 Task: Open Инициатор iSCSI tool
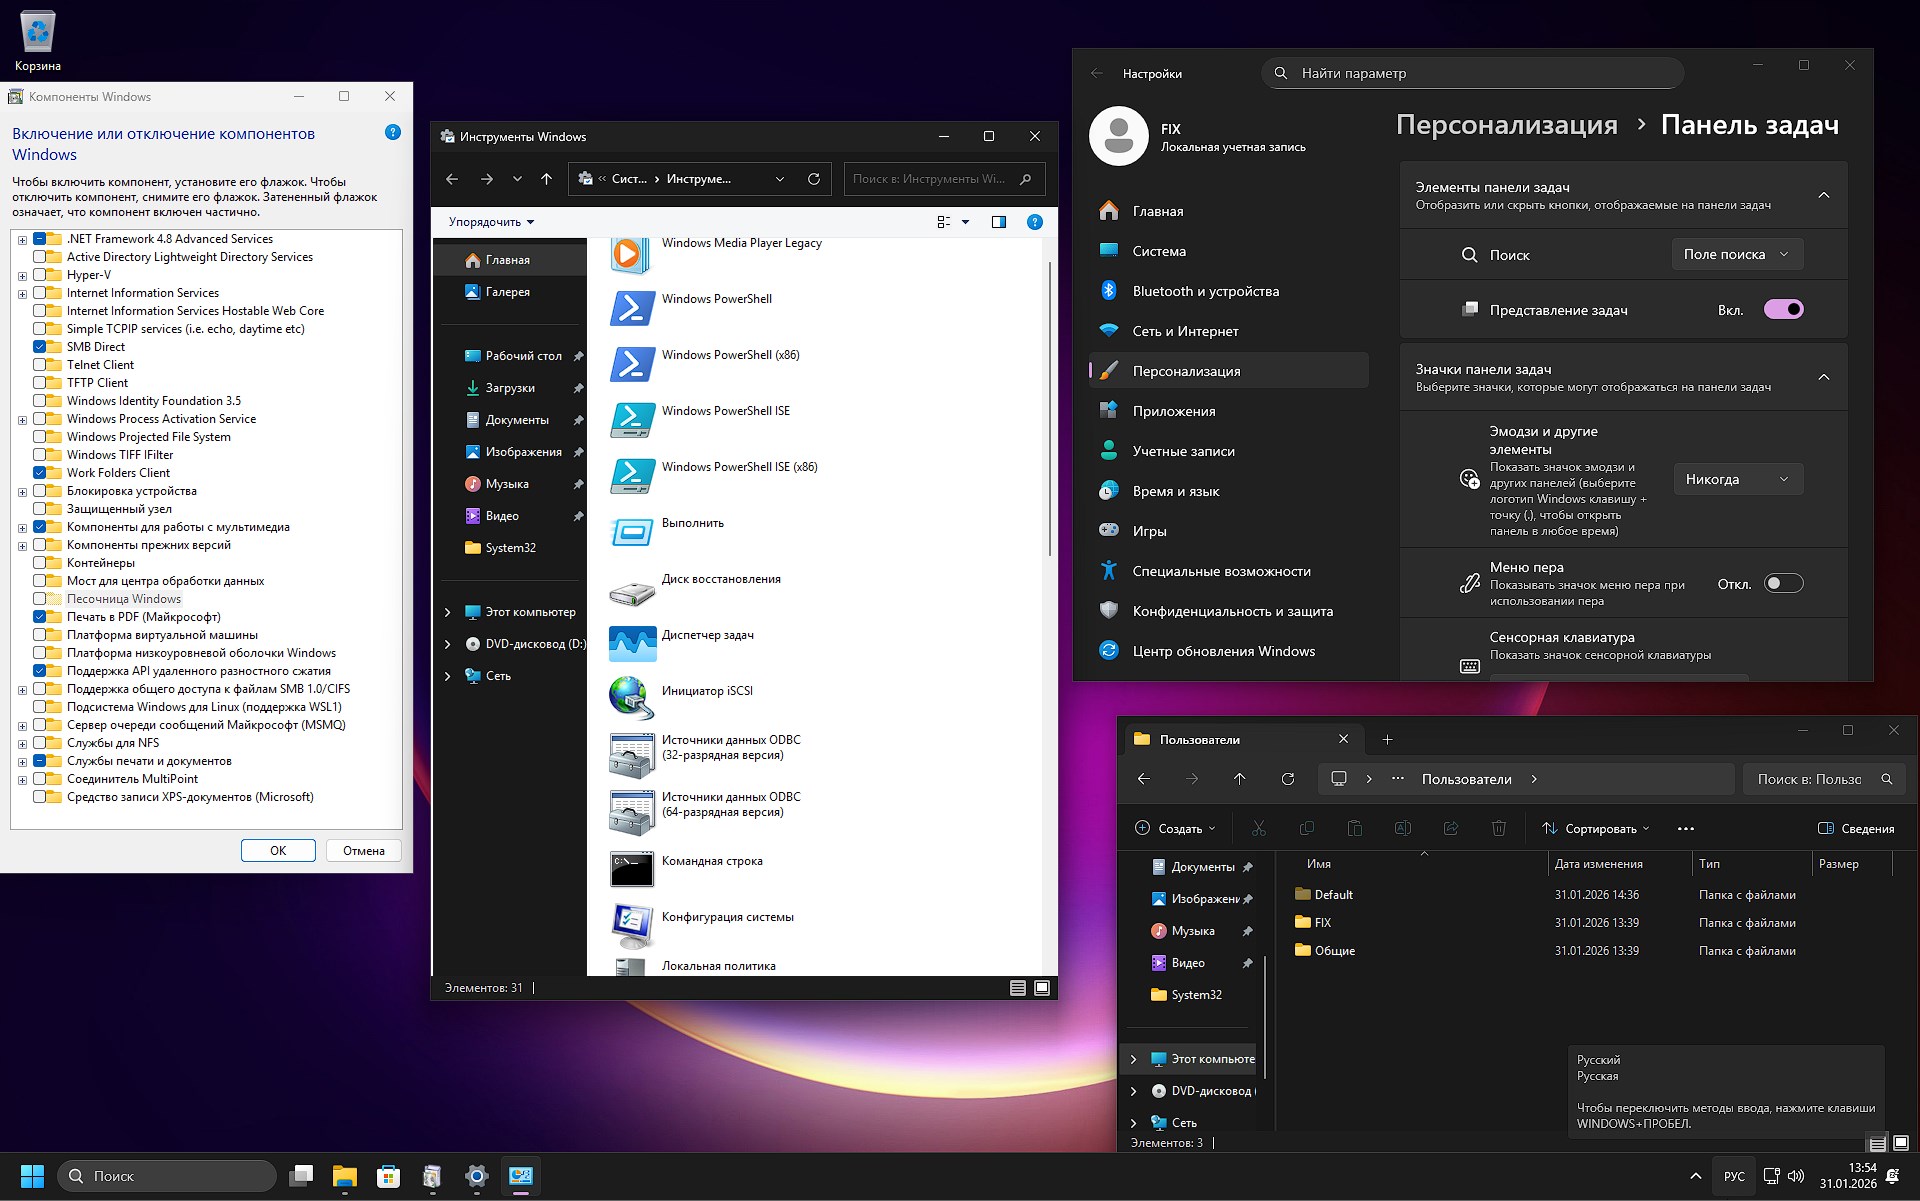[x=709, y=690]
